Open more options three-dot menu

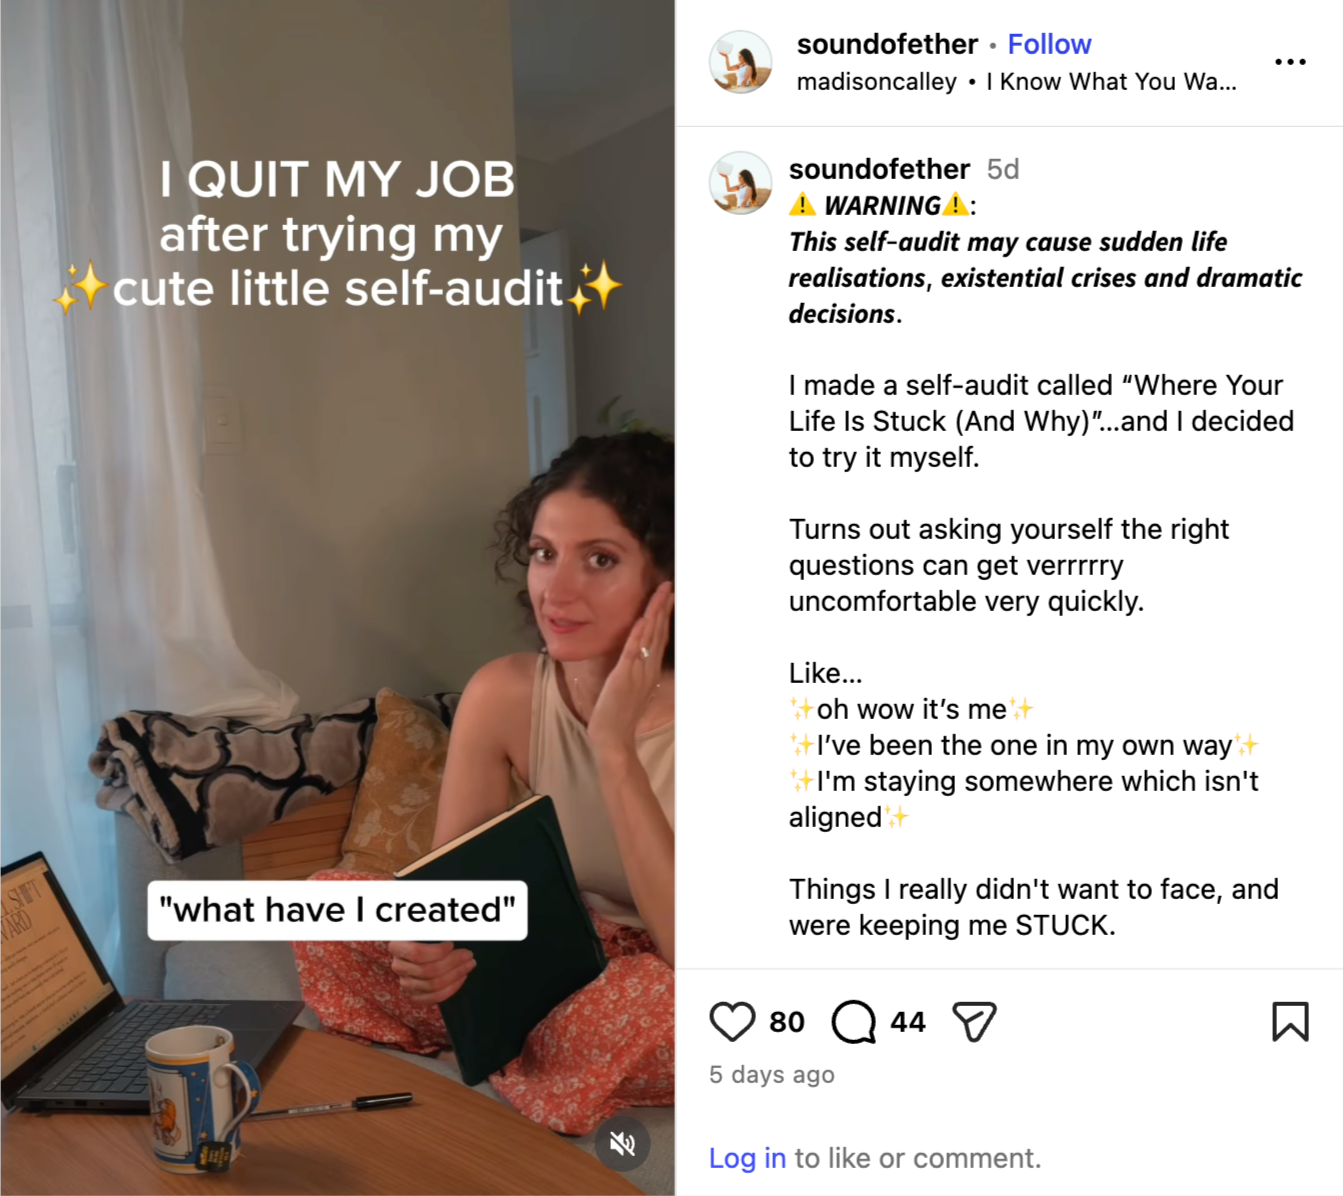point(1290,62)
